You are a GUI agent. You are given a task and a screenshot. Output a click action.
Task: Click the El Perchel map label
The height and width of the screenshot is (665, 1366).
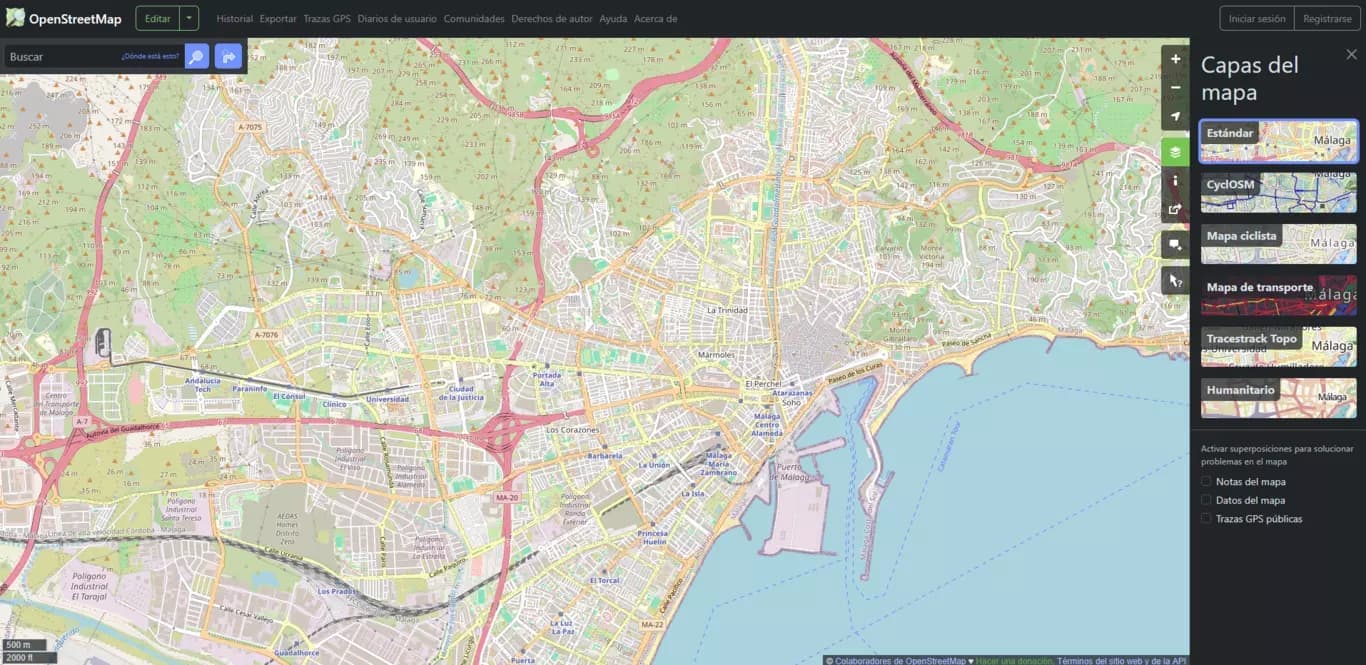point(762,384)
